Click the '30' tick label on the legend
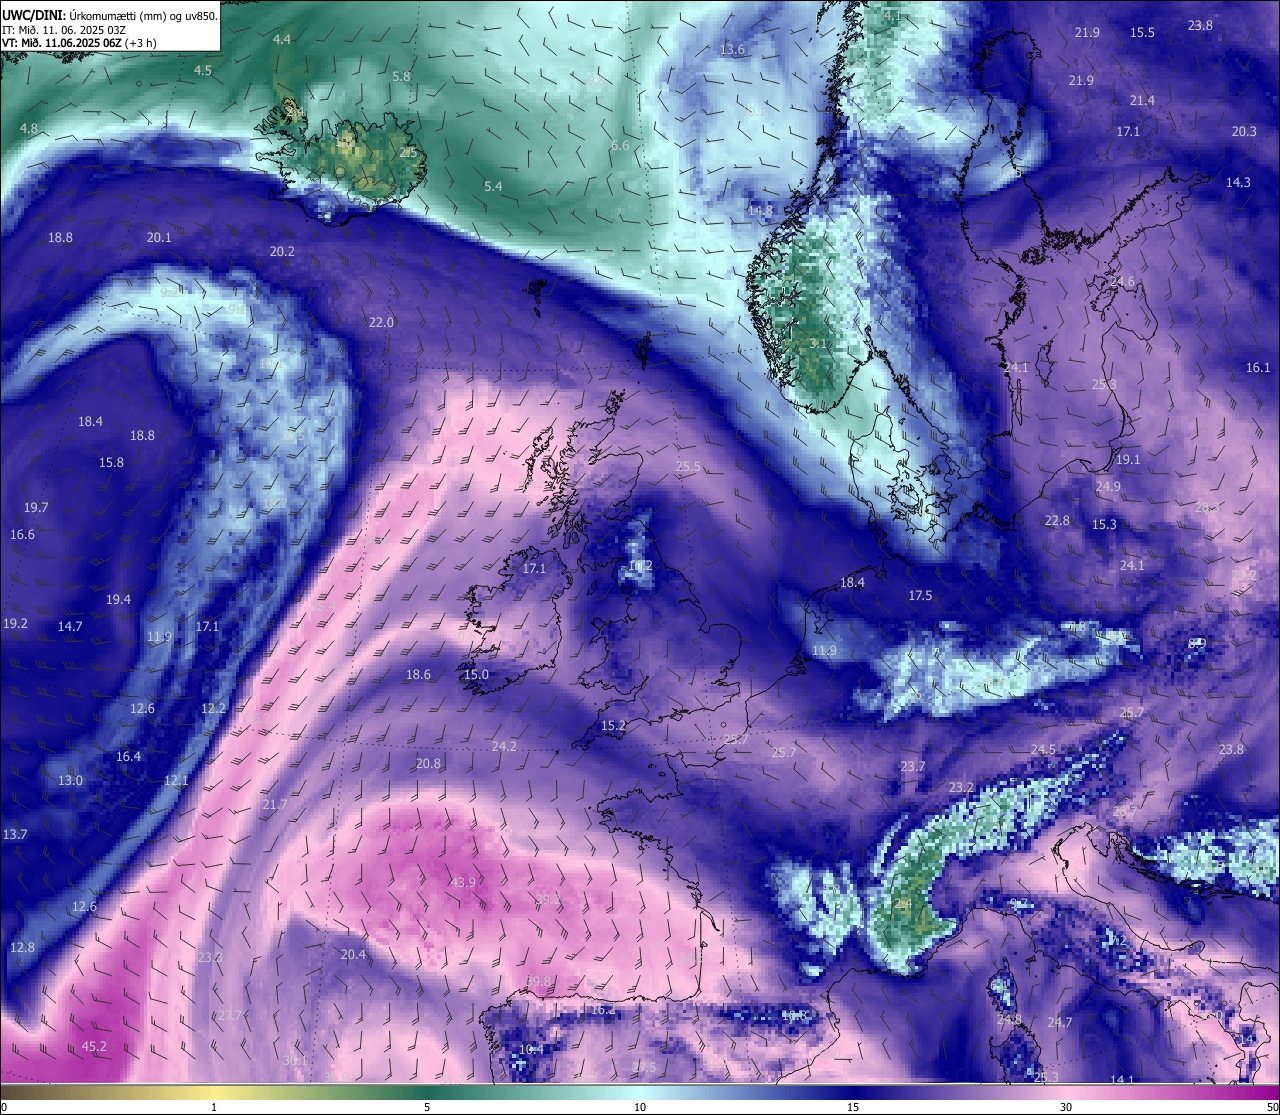The height and width of the screenshot is (1115, 1280). [x=1066, y=1108]
